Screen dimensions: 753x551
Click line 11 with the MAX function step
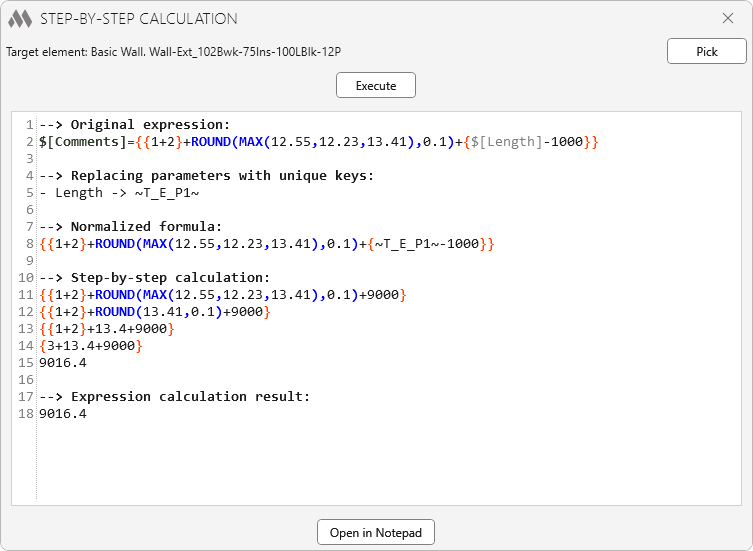coord(222,295)
